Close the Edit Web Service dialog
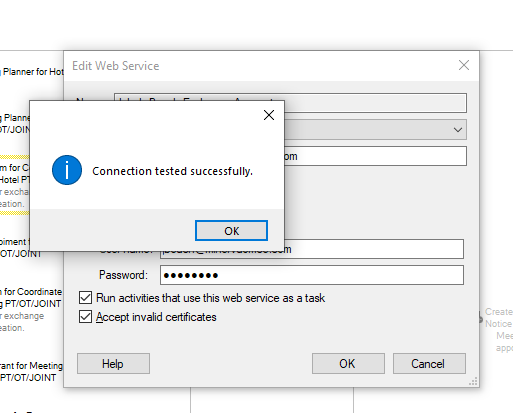Viewport: 513px width, 413px height. [x=464, y=65]
